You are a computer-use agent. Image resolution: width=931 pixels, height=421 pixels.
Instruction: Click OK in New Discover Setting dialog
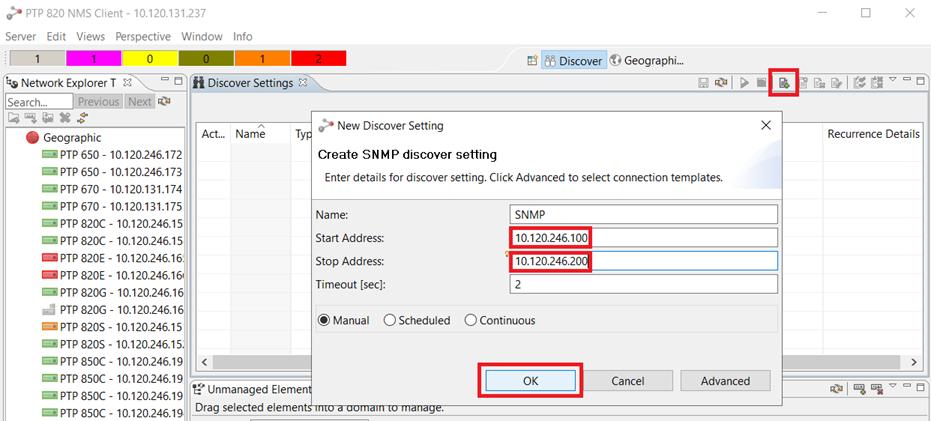[x=530, y=381]
